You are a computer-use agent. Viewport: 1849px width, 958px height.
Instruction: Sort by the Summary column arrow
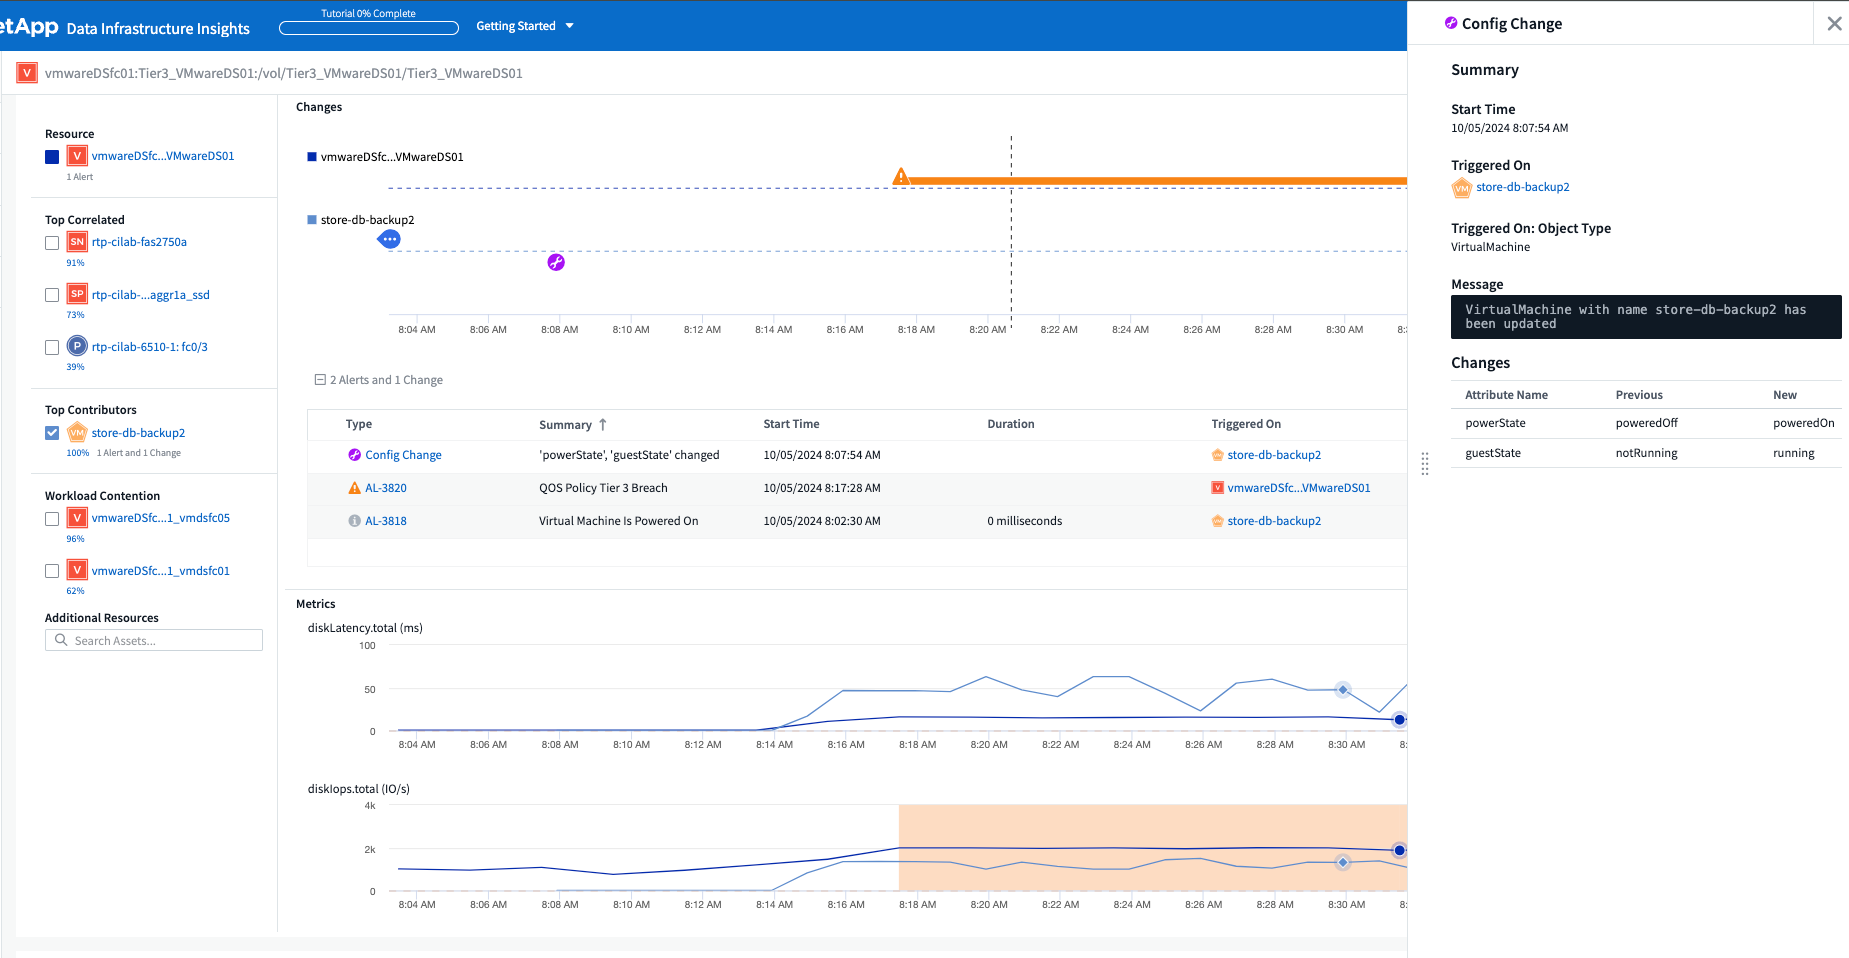point(603,425)
